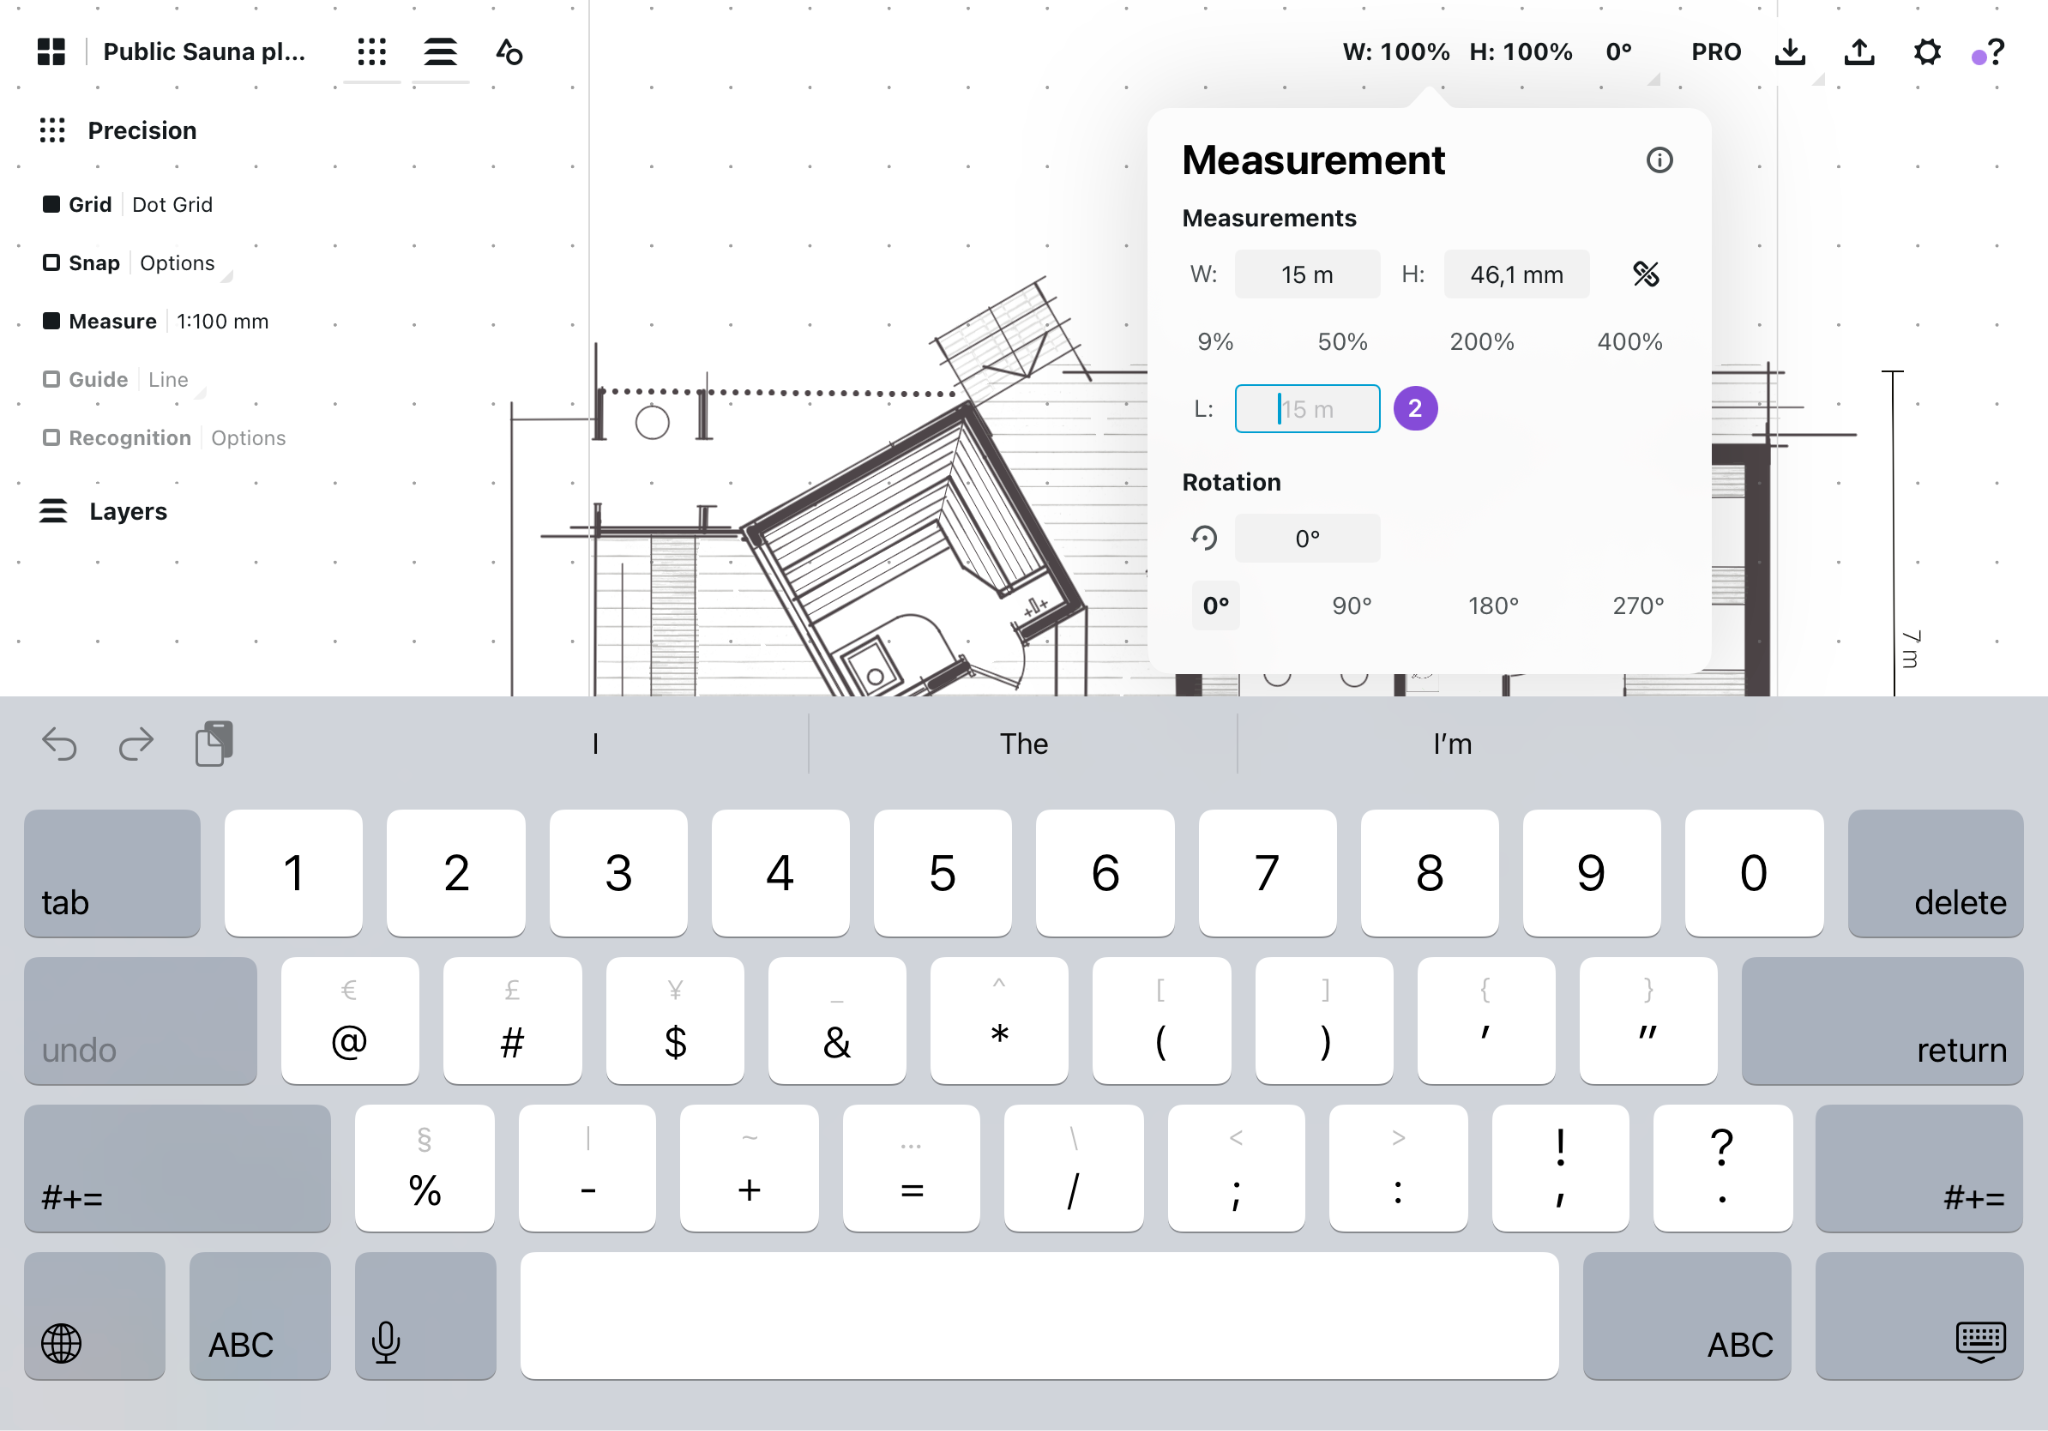Enable the Guide checkbox
Screen dimensions: 2048x1431
[51, 379]
